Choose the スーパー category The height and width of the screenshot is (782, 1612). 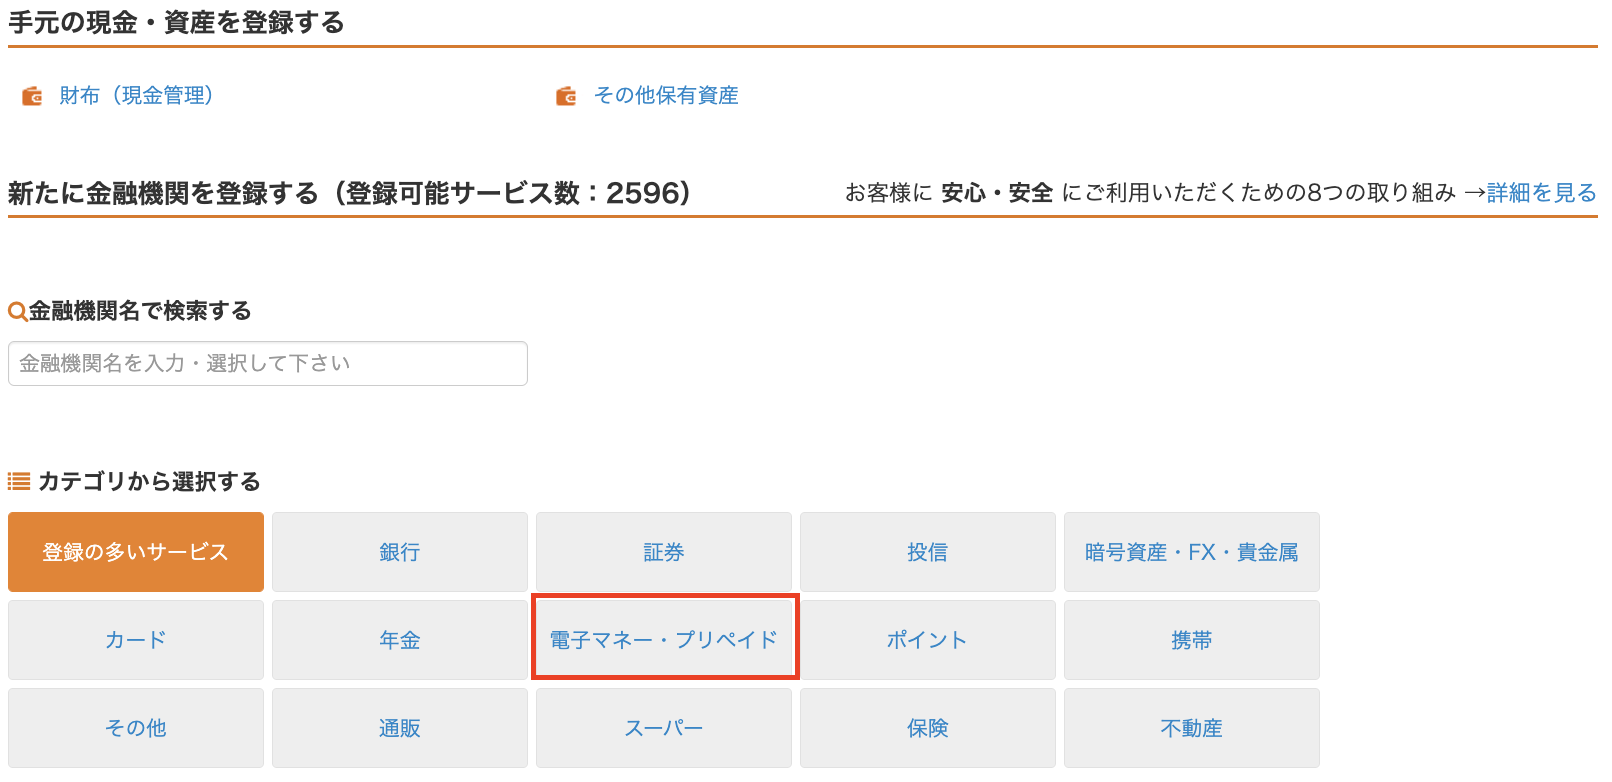click(x=664, y=728)
